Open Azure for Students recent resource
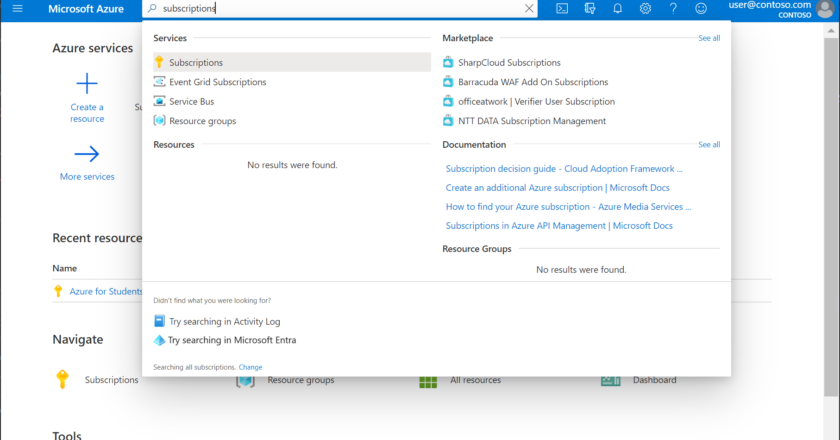Image resolution: width=840 pixels, height=440 pixels. click(x=106, y=292)
